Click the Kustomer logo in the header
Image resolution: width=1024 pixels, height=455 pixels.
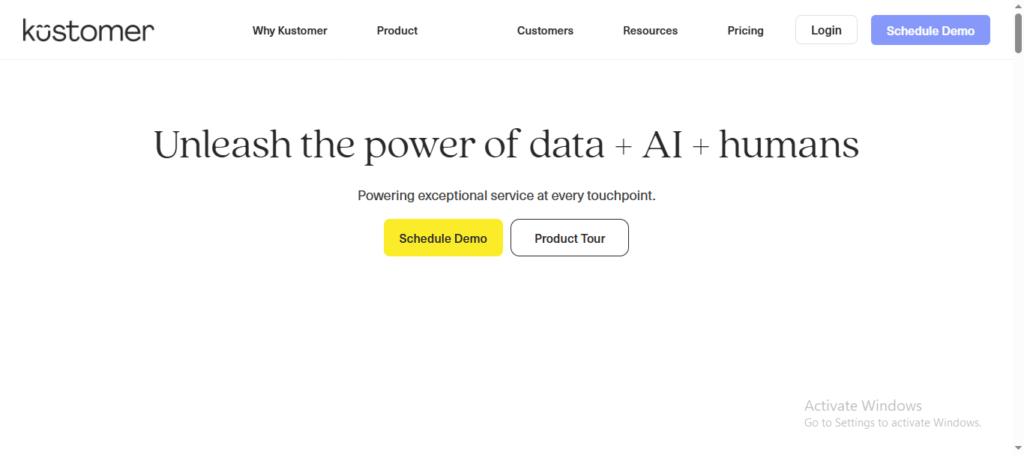(88, 30)
